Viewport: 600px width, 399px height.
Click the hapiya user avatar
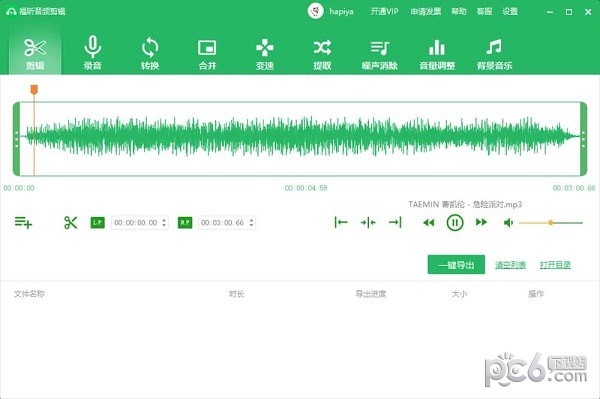[x=316, y=11]
